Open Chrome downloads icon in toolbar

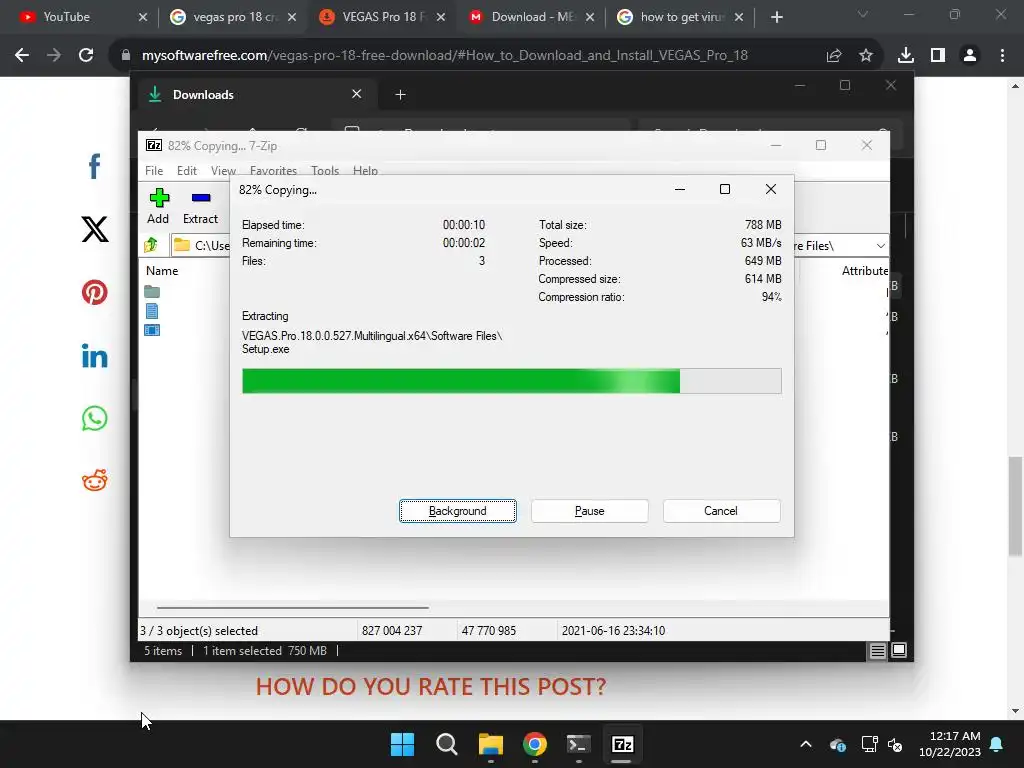tap(906, 56)
